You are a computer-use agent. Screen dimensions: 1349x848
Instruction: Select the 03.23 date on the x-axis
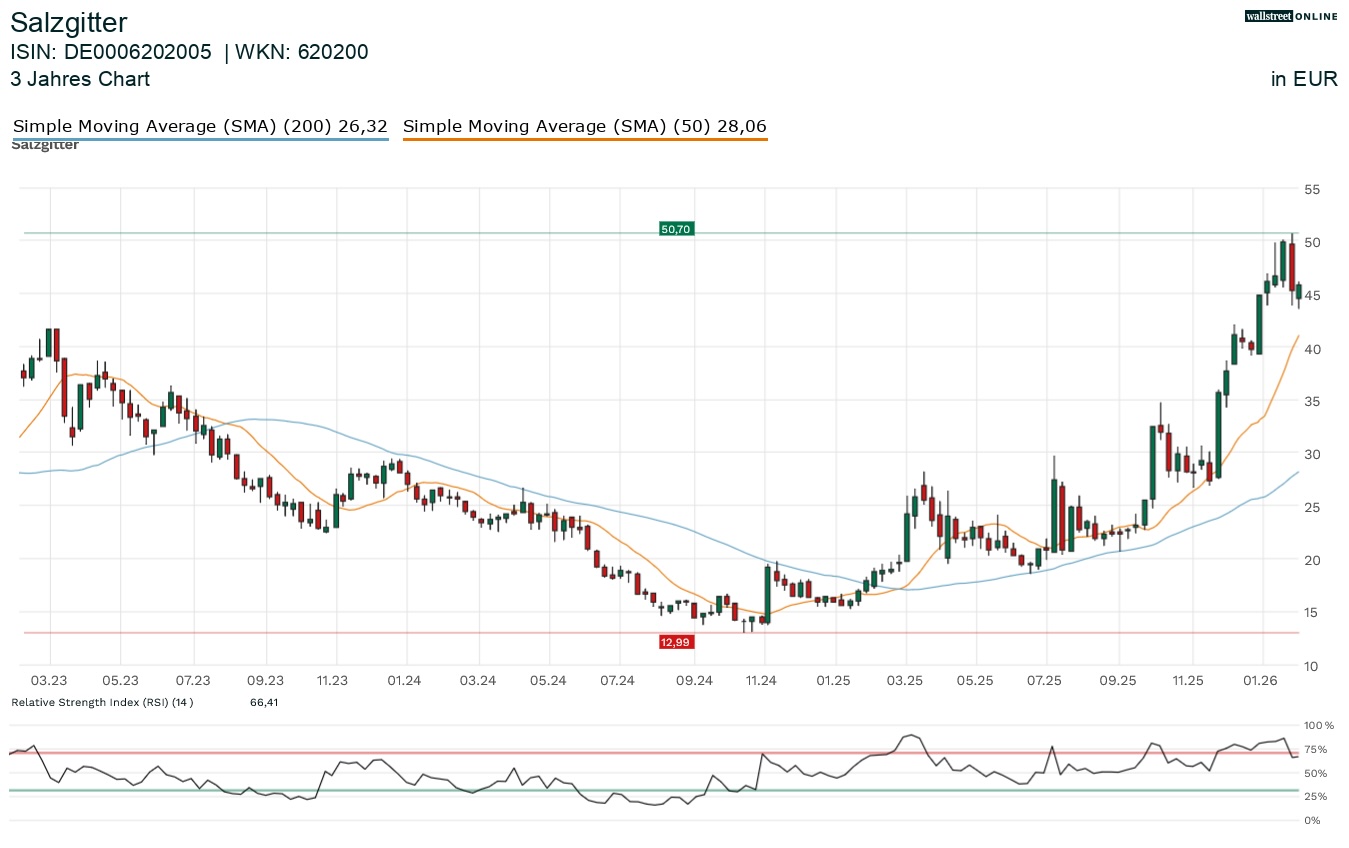(49, 681)
